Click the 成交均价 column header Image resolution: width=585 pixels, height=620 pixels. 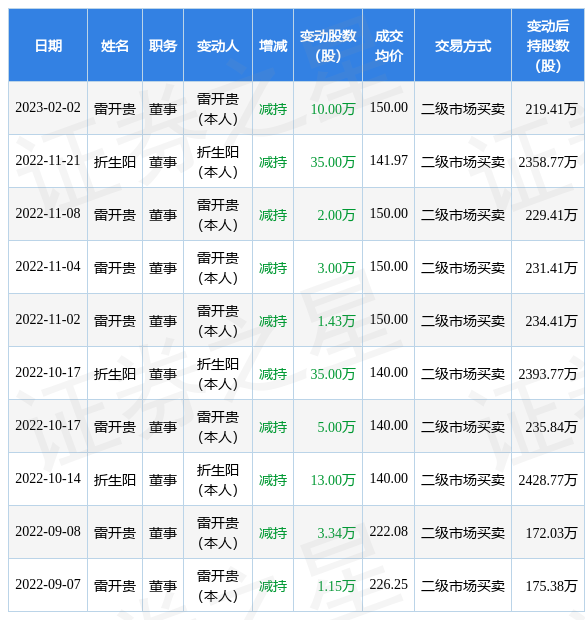click(388, 45)
